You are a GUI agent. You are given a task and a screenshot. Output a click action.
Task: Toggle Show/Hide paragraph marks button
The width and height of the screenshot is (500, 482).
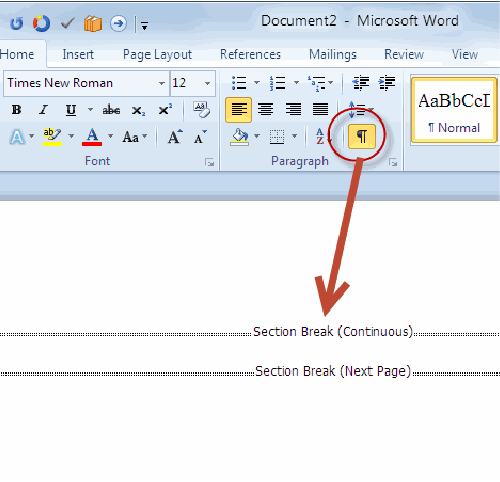point(362,136)
